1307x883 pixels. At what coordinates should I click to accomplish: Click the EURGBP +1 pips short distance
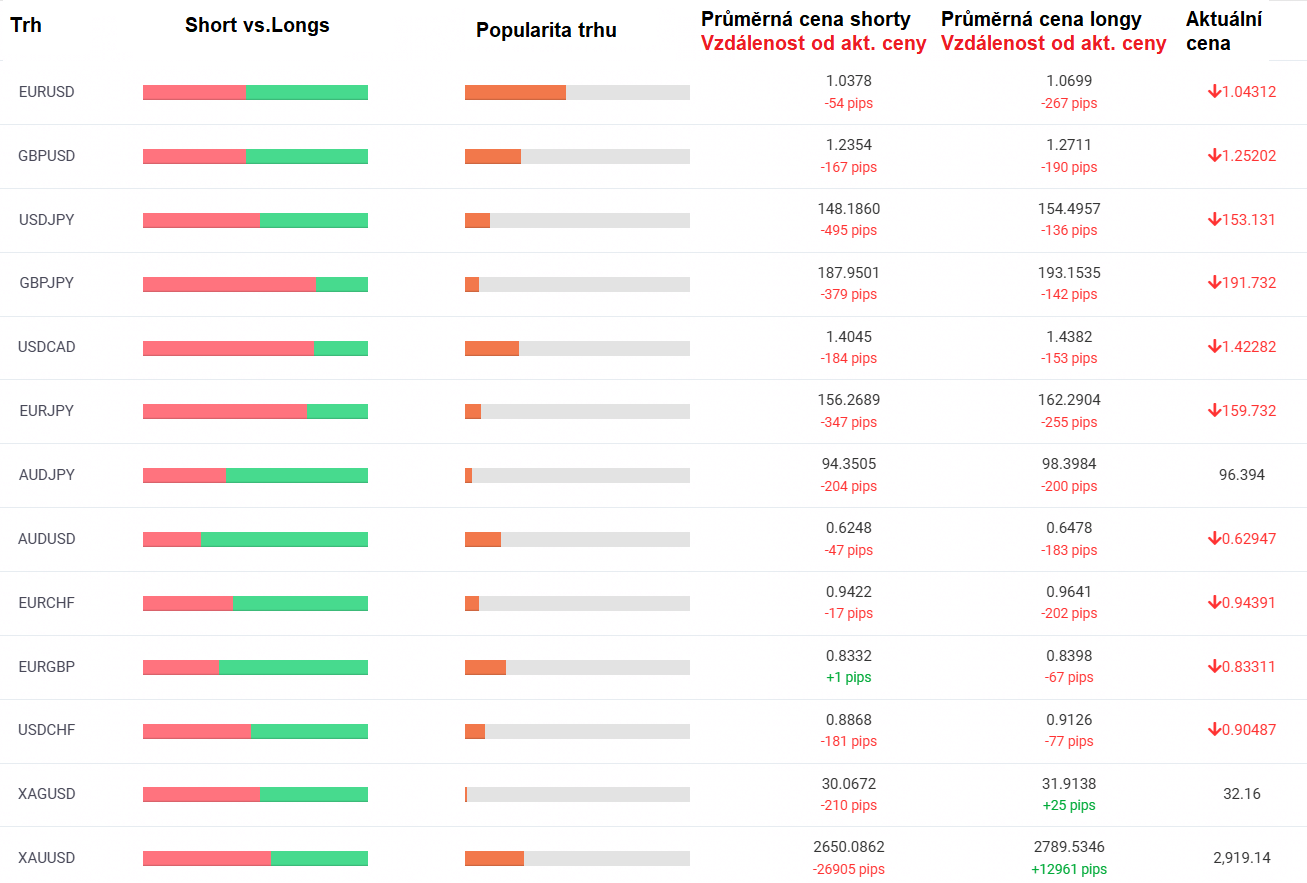(x=849, y=678)
